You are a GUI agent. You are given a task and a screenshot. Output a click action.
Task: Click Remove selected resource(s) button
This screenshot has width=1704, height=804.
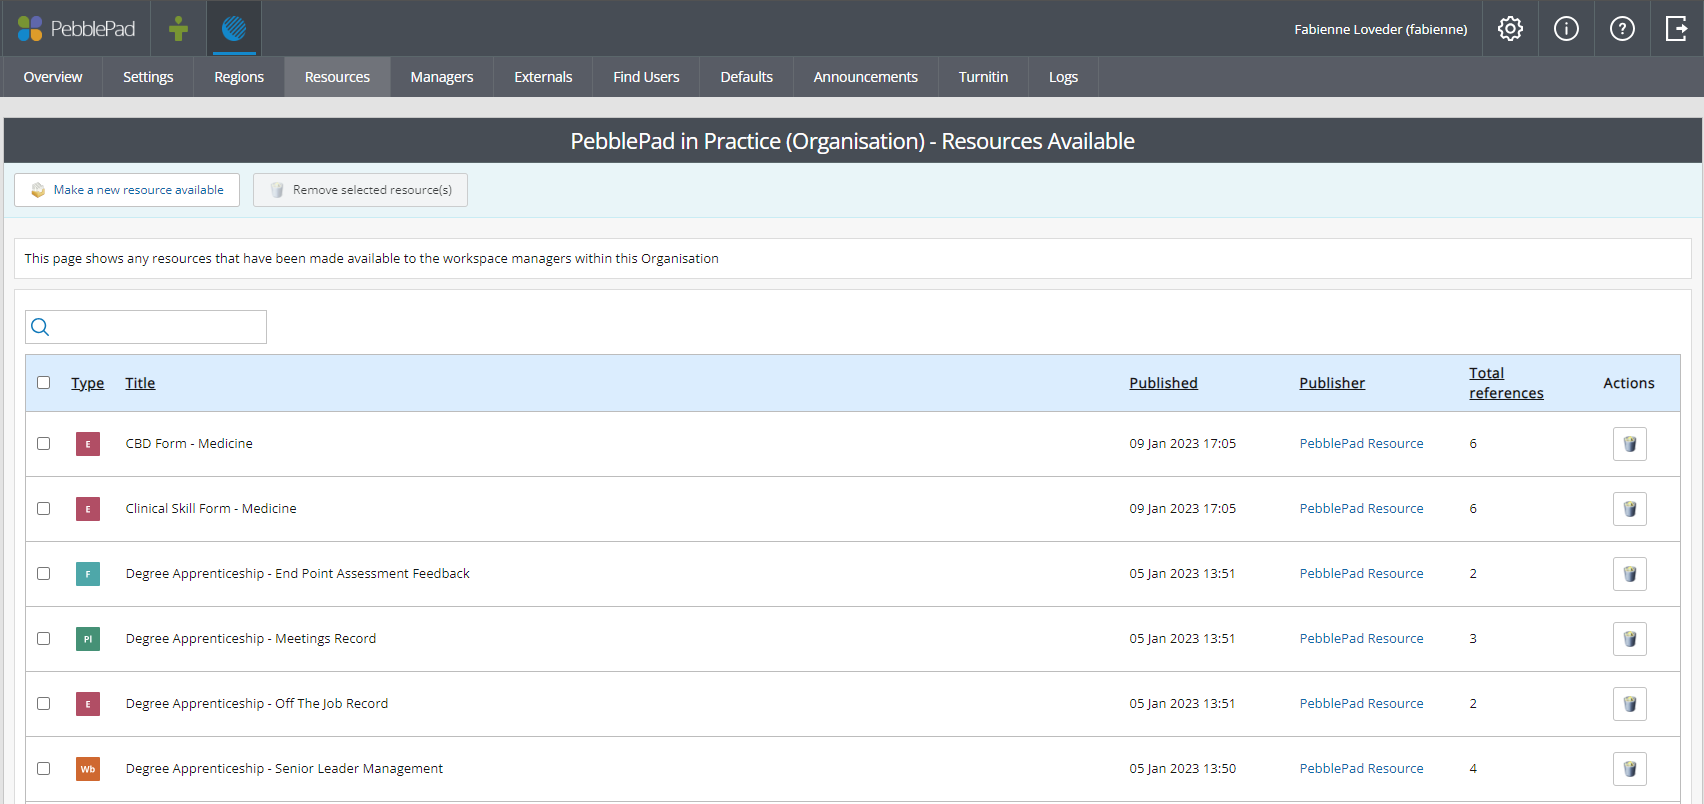tap(360, 190)
